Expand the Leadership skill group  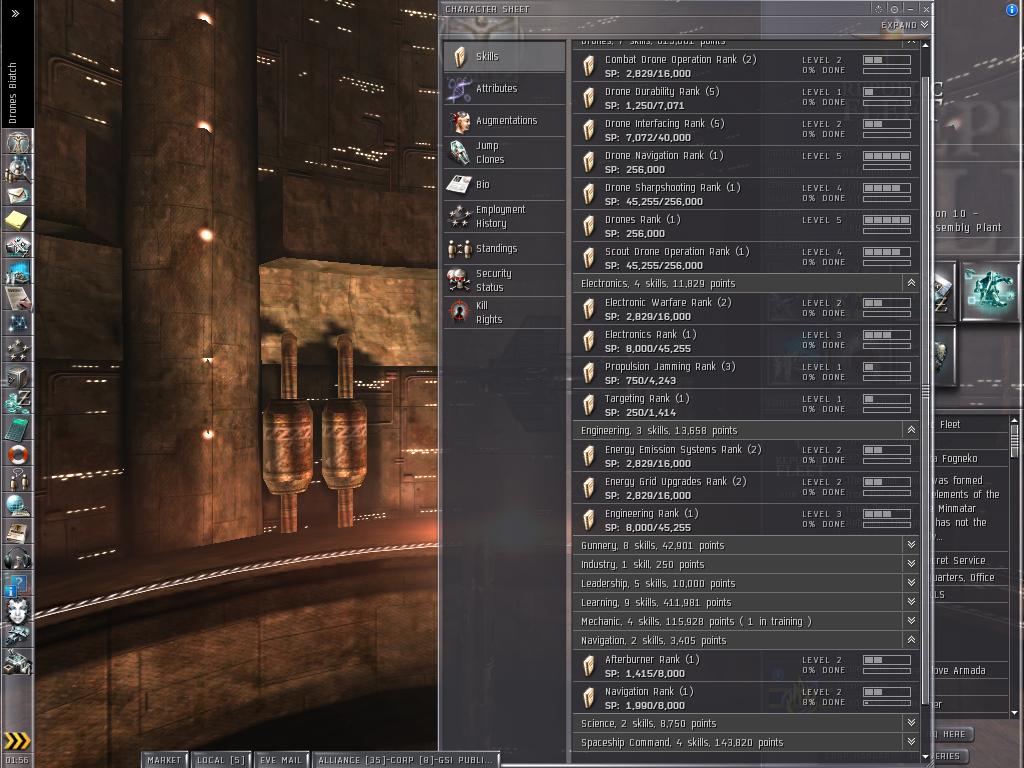pyautogui.click(x=911, y=583)
